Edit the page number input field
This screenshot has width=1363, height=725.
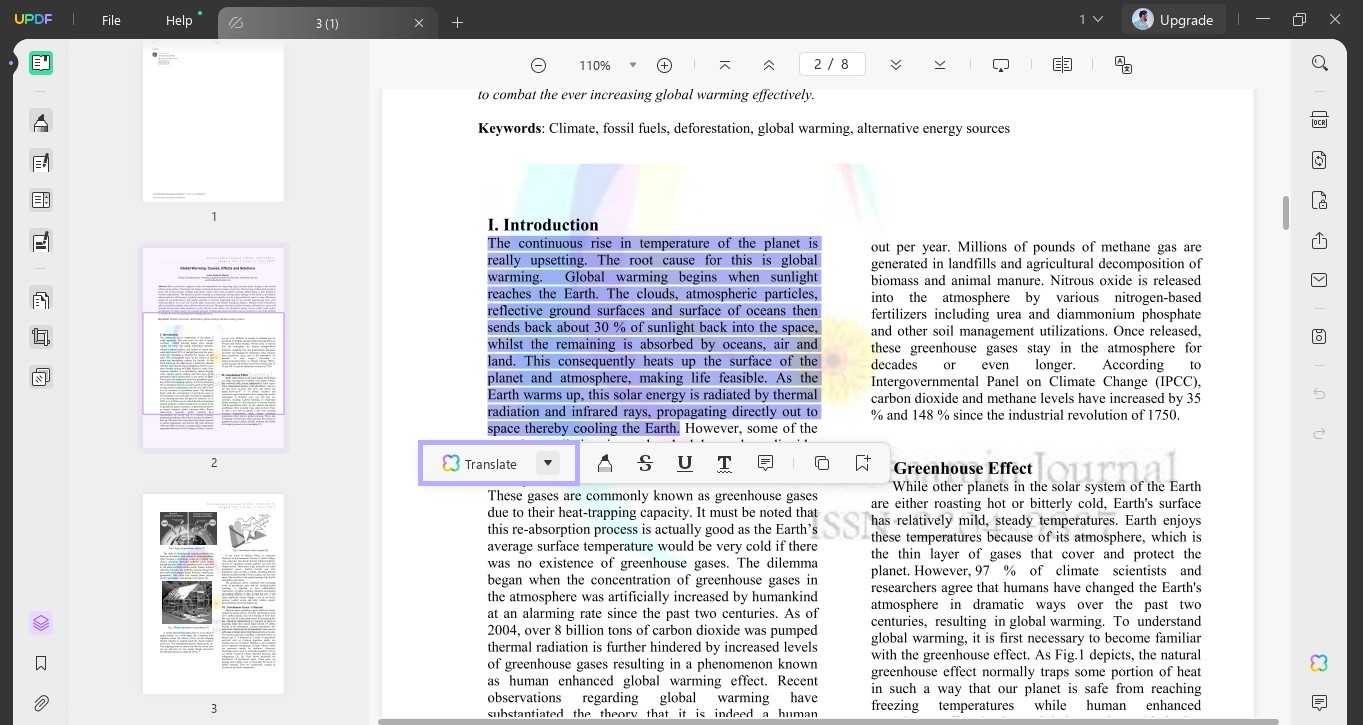[832, 63]
